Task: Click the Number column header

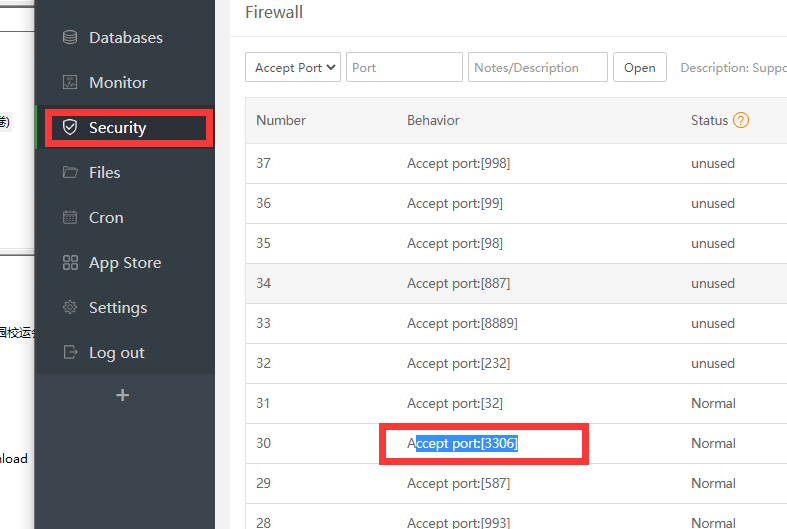Action: click(x=281, y=120)
